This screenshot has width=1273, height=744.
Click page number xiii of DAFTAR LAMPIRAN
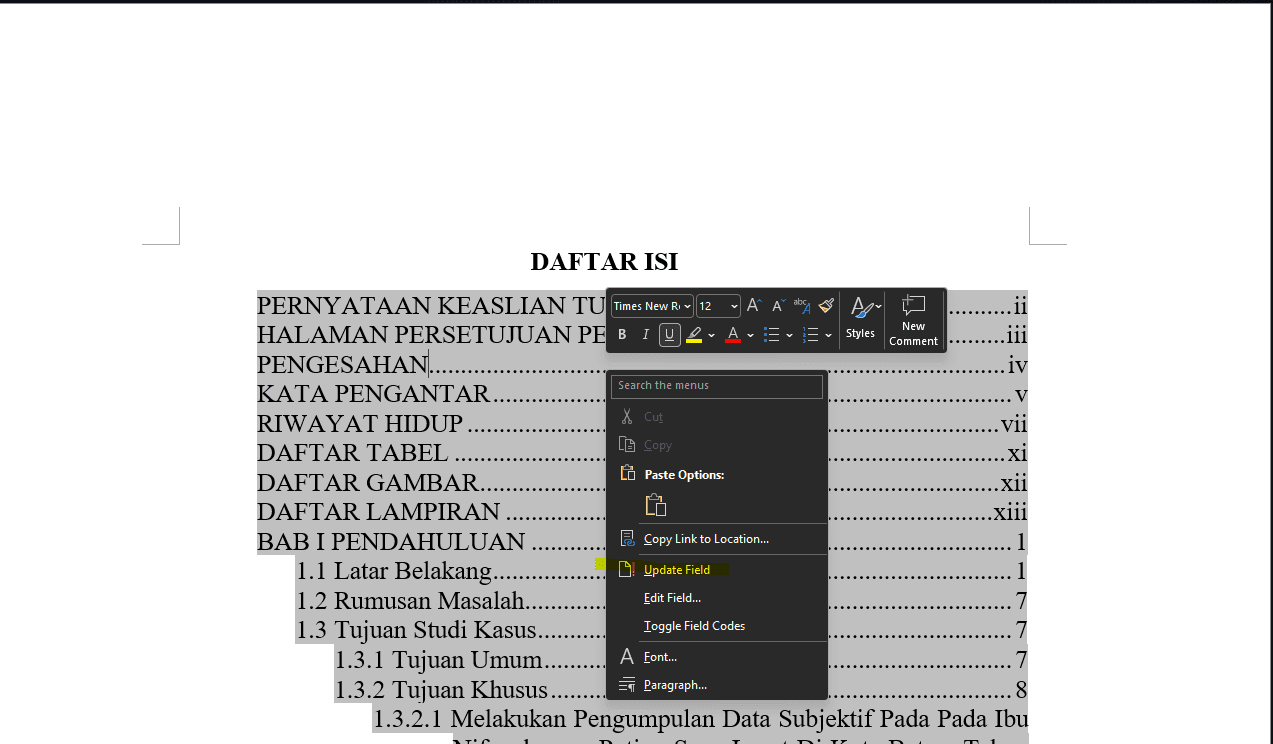[x=1010, y=512]
